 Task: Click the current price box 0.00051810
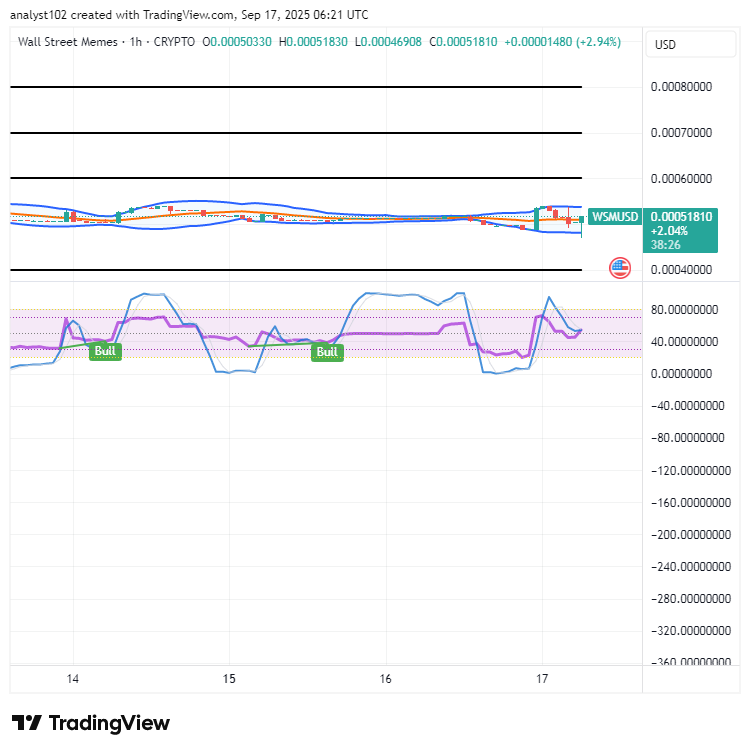[680, 231]
